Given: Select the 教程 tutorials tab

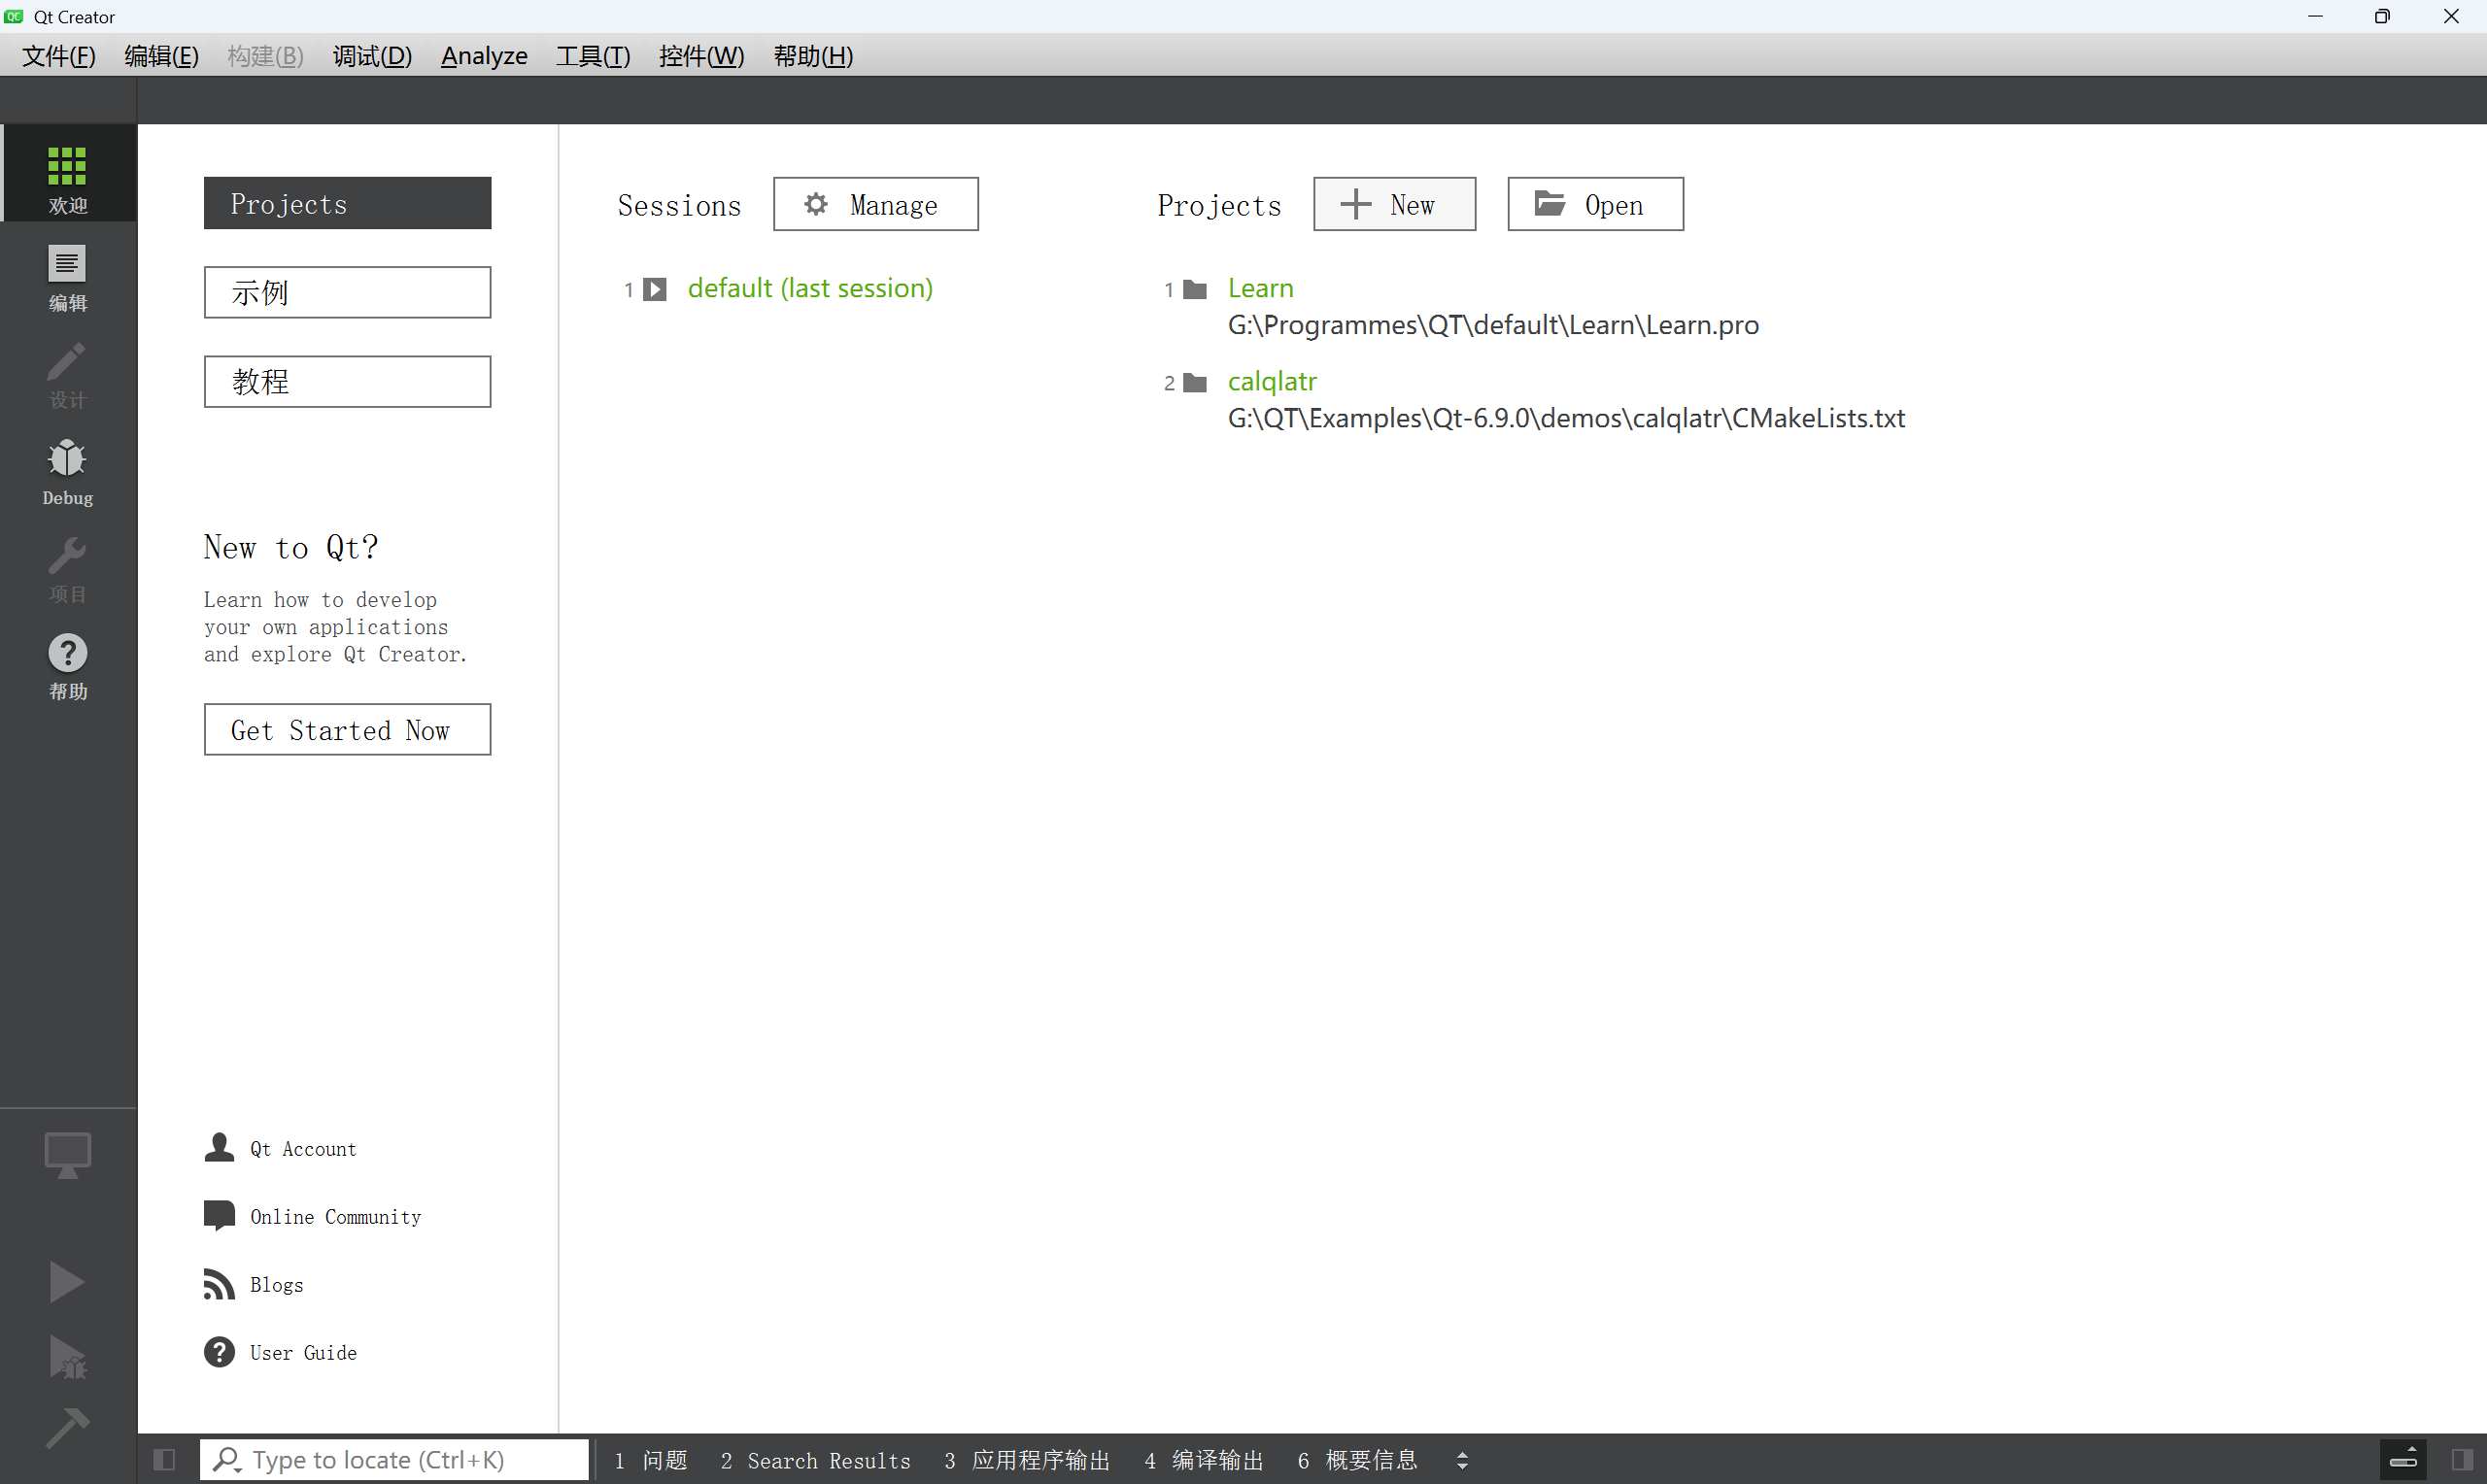Looking at the screenshot, I should click(347, 381).
